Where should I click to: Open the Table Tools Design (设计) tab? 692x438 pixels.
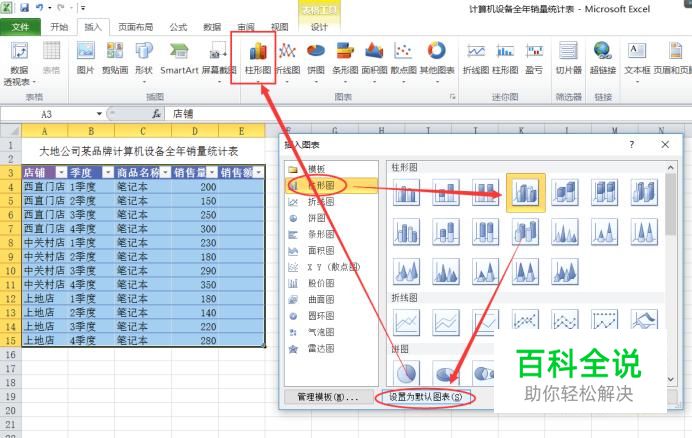320,27
